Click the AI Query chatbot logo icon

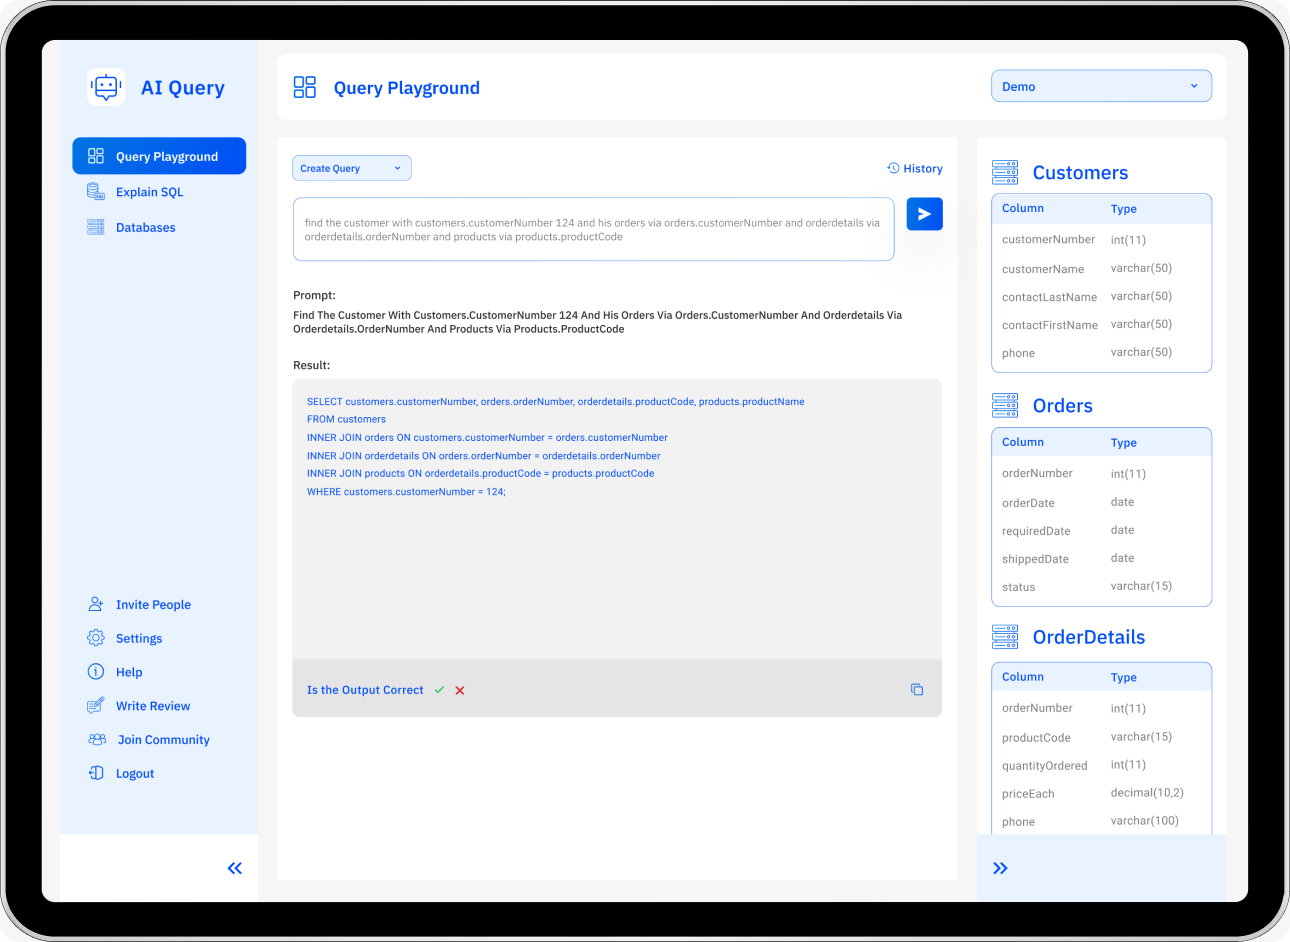[105, 87]
